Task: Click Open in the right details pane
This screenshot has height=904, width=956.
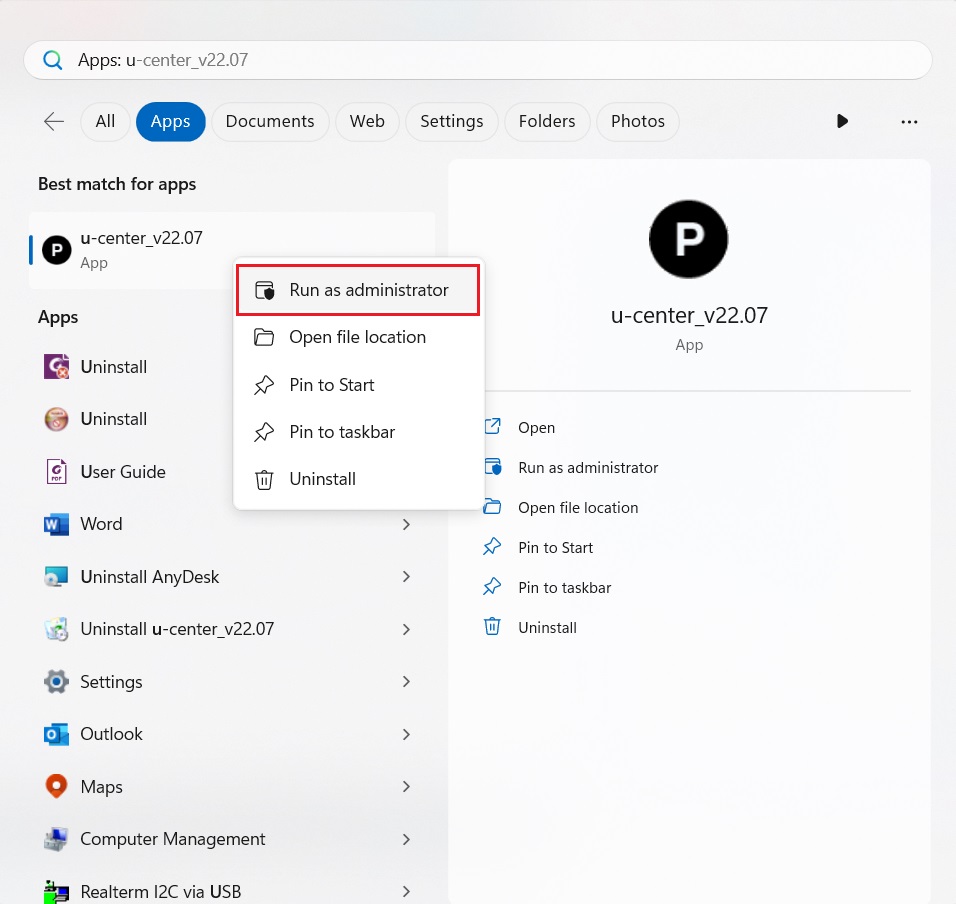Action: [536, 427]
